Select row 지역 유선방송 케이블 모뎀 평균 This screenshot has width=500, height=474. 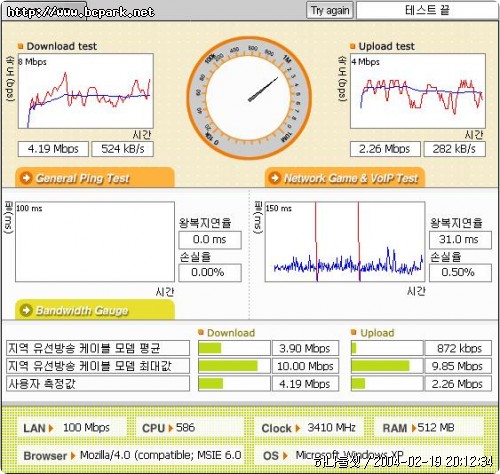(x=98, y=348)
